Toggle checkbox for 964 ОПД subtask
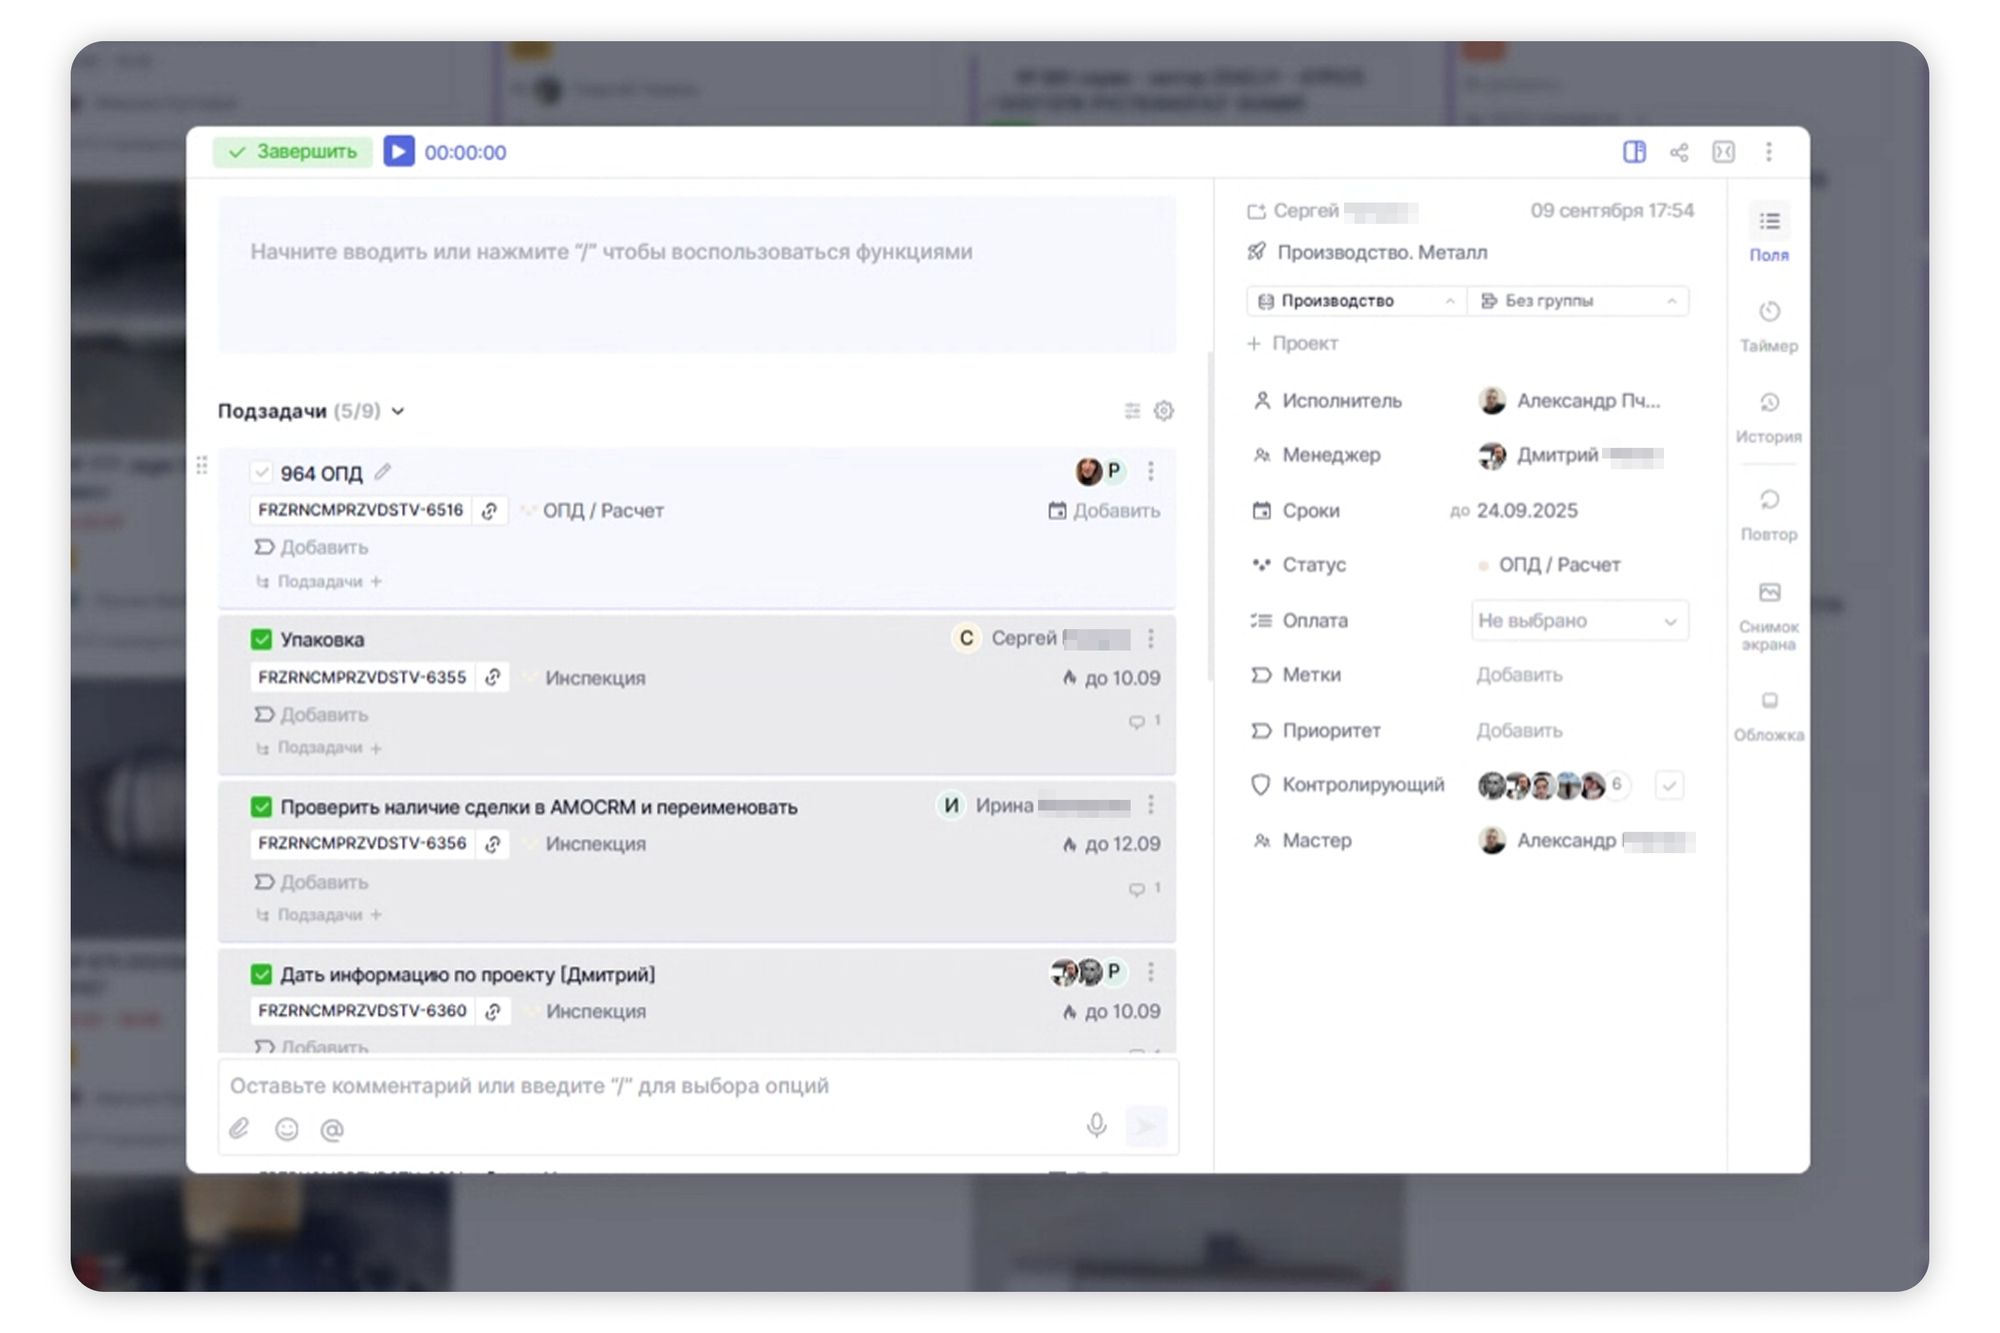The height and width of the screenshot is (1333, 2000). (x=261, y=472)
